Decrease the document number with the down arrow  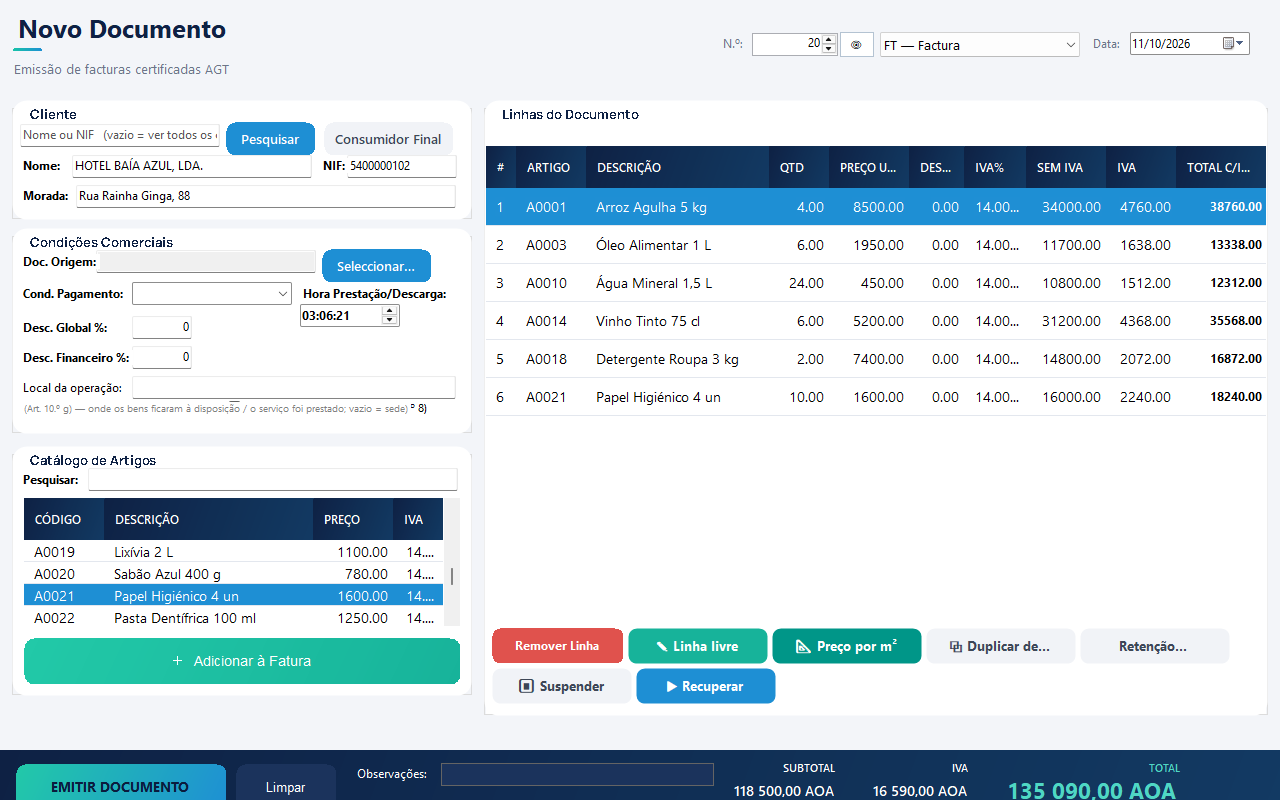coord(828,49)
